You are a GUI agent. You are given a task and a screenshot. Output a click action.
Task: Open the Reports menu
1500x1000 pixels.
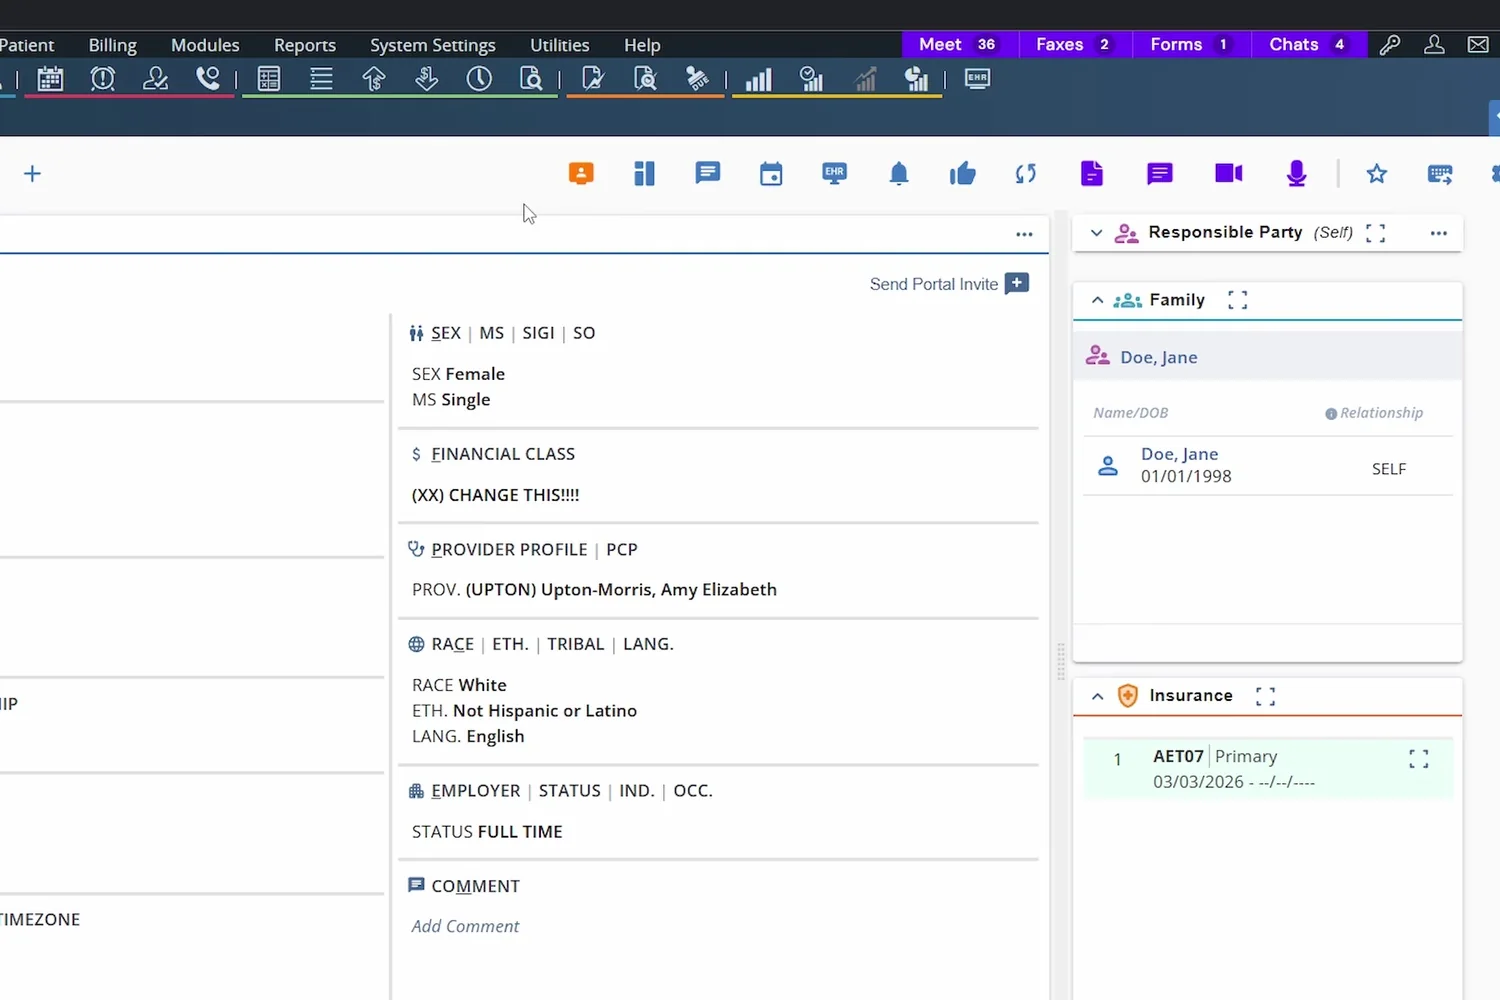305,45
